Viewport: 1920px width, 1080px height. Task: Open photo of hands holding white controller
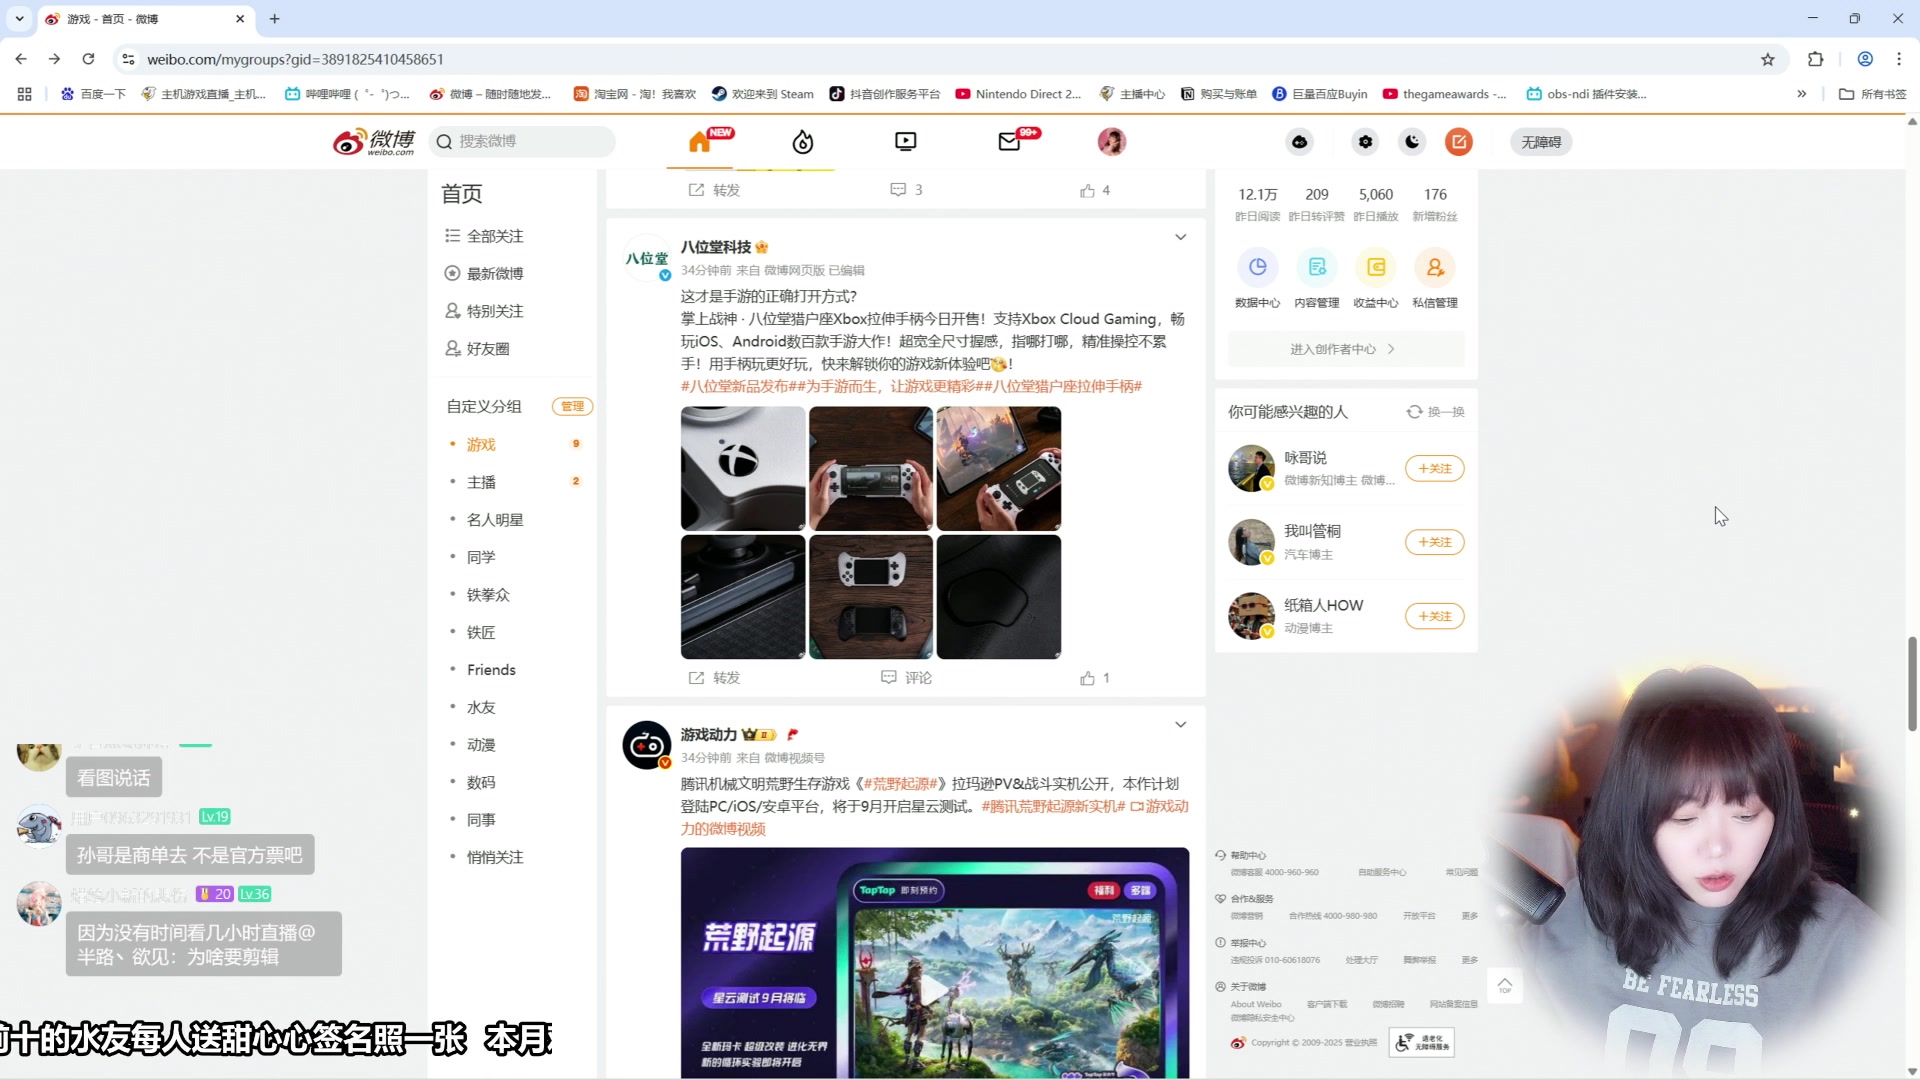[x=871, y=468]
